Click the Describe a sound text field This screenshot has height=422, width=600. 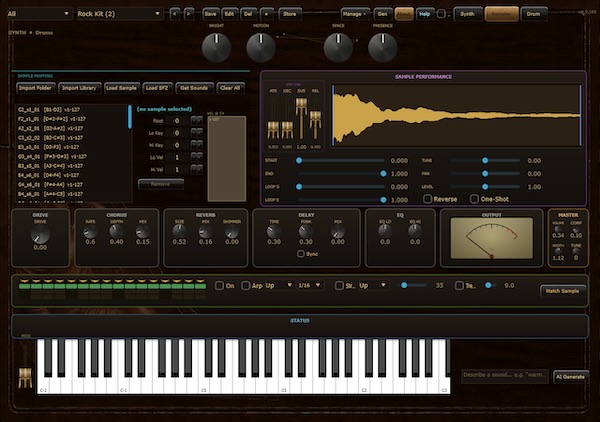point(505,375)
